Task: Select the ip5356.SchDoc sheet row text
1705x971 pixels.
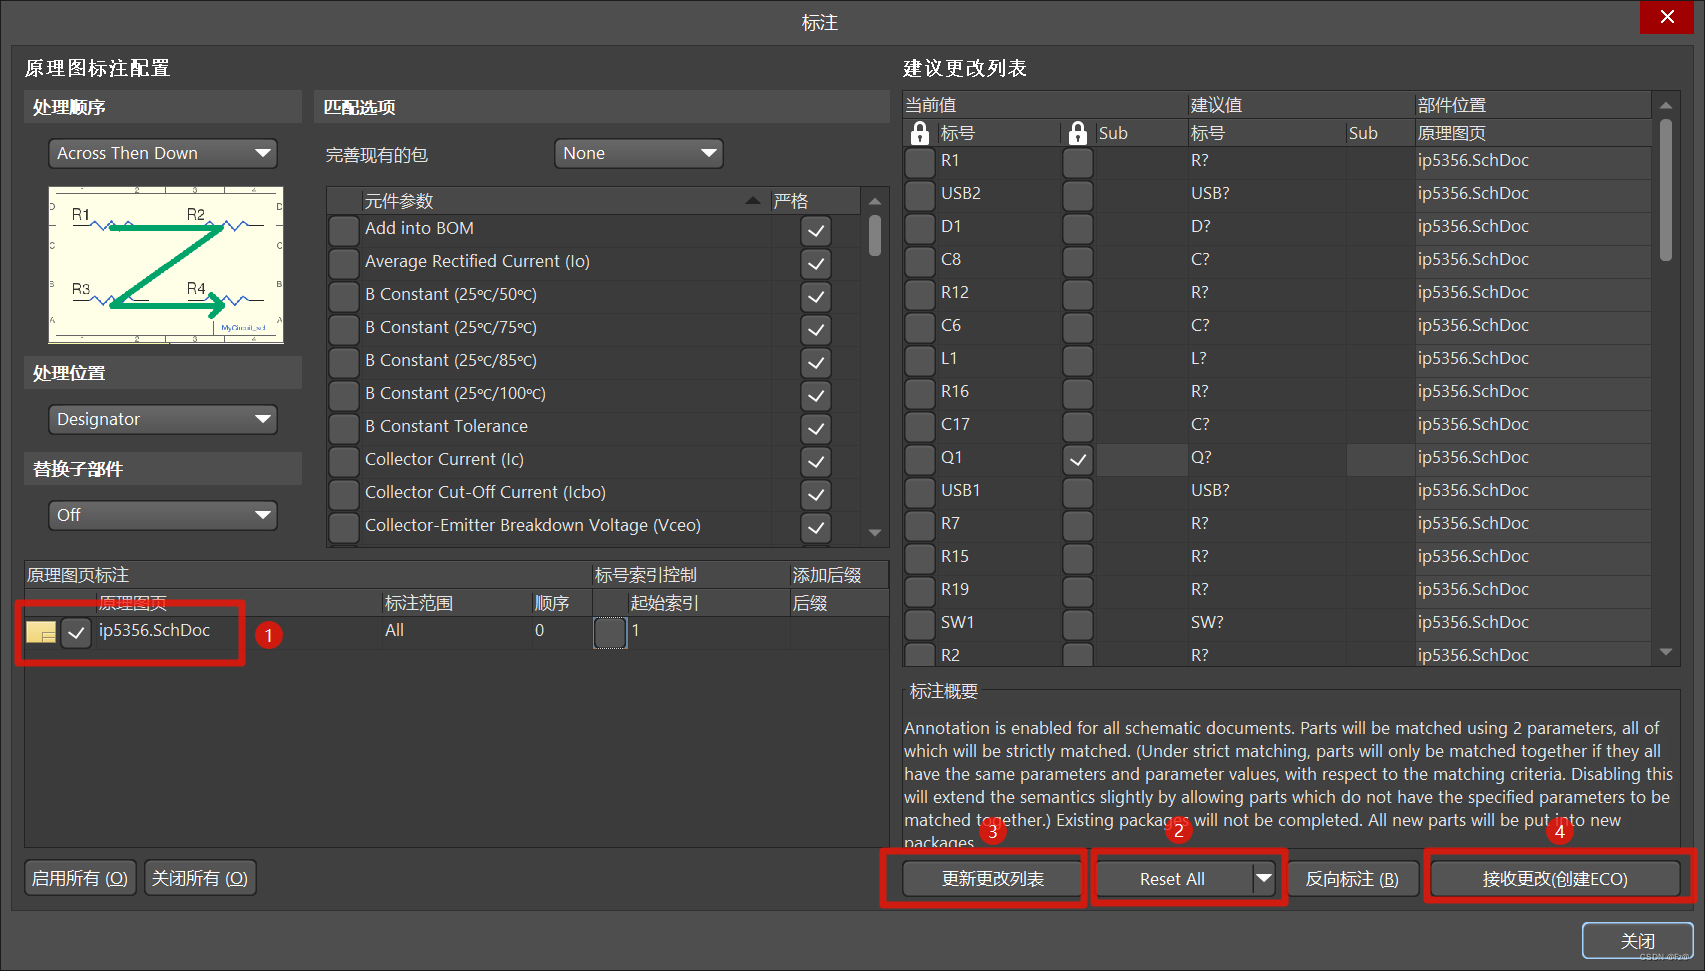Action: [154, 631]
